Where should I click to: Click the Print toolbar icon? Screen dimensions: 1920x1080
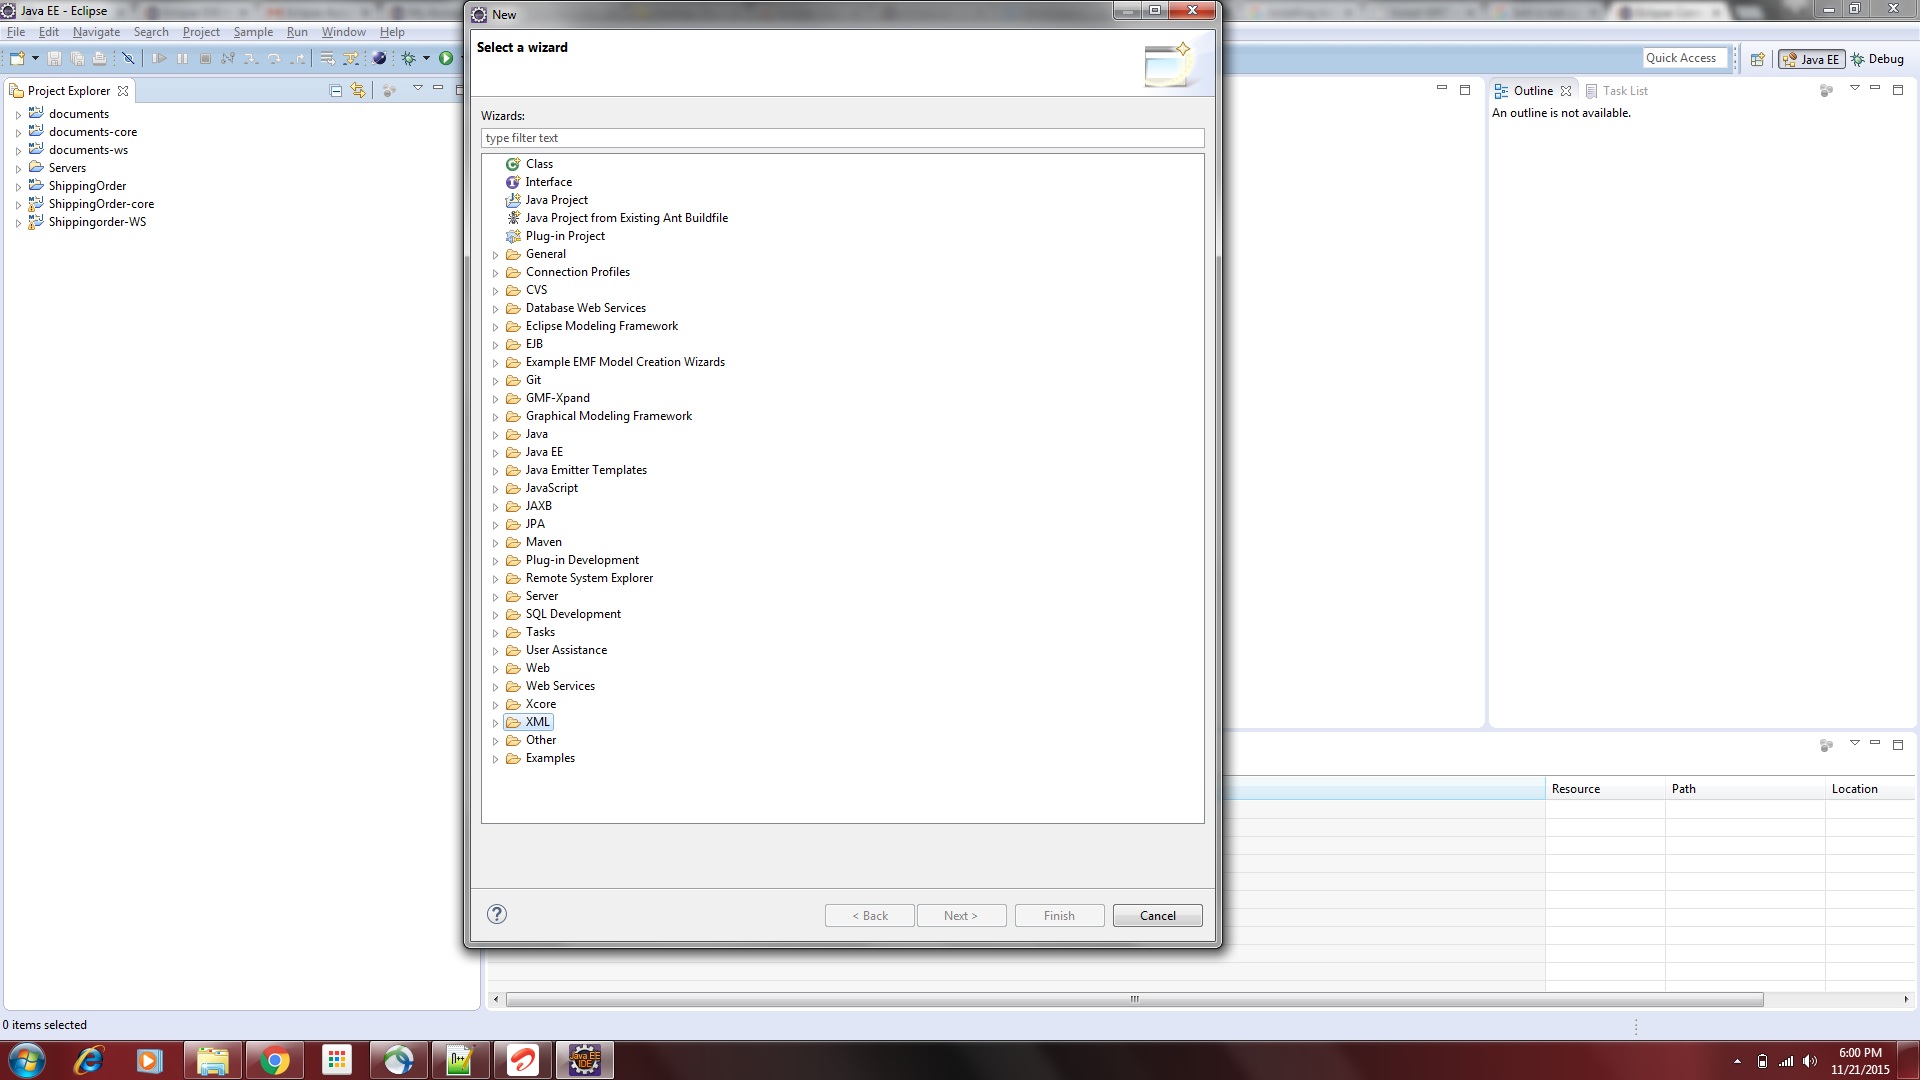click(x=99, y=58)
